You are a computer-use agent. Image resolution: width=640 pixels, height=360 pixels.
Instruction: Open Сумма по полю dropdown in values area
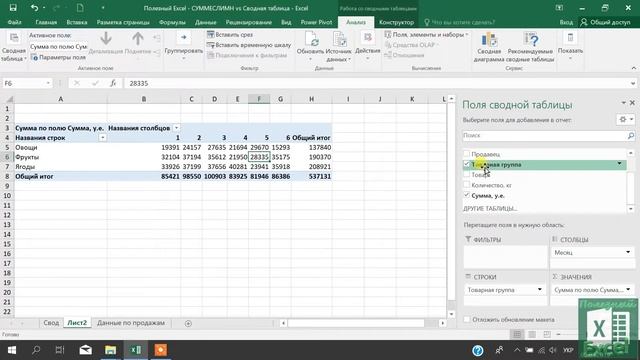(x=628, y=290)
